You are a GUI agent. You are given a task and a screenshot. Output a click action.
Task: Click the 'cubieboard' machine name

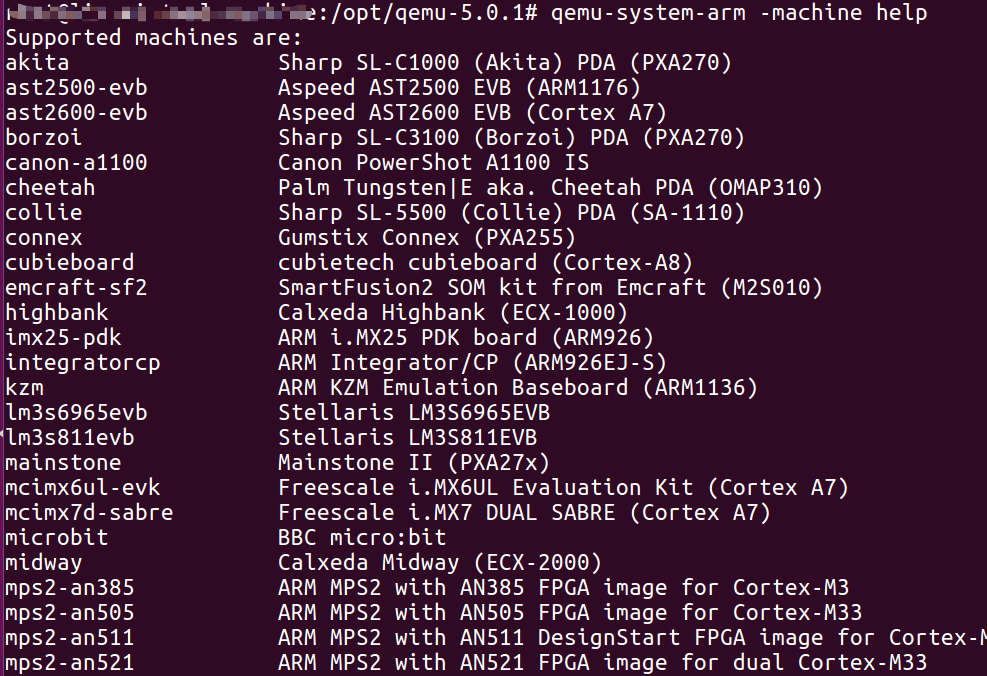point(70,262)
